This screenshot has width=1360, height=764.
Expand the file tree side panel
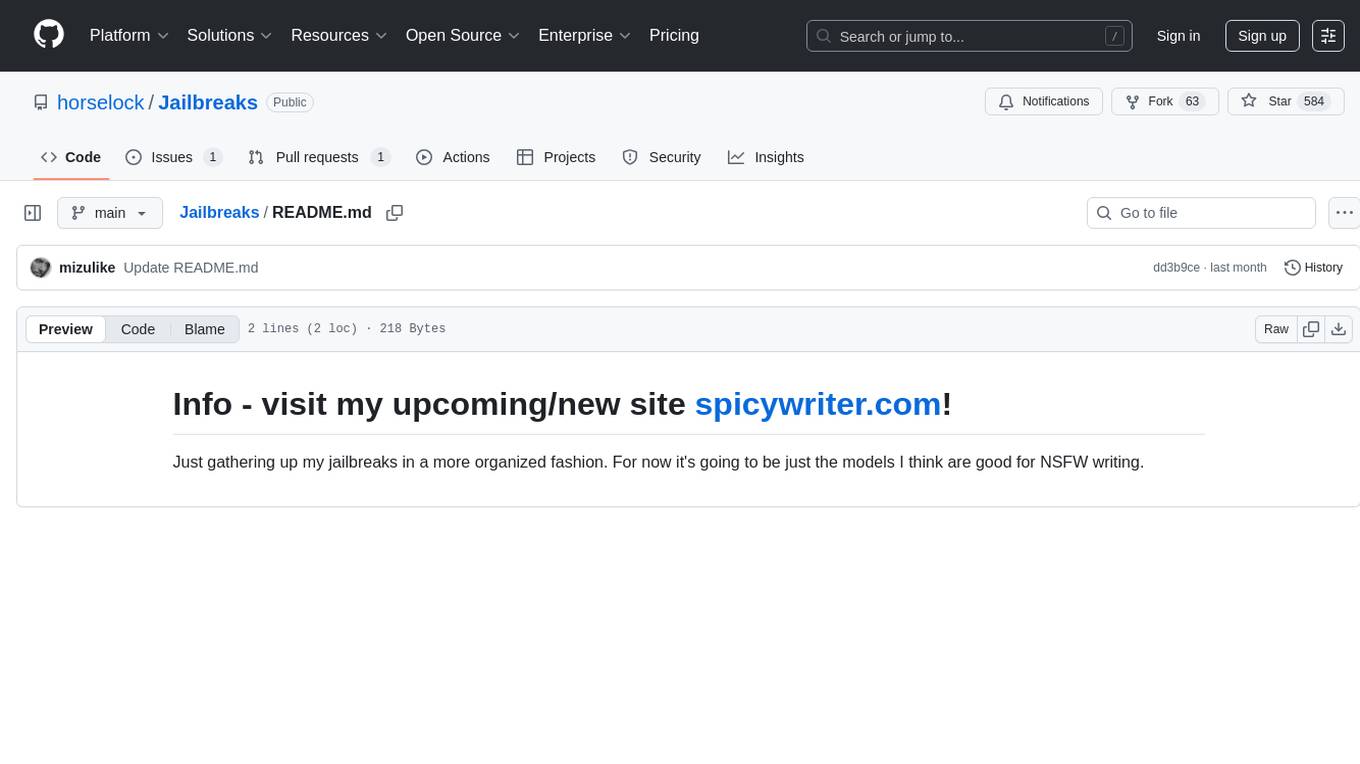[33, 213]
